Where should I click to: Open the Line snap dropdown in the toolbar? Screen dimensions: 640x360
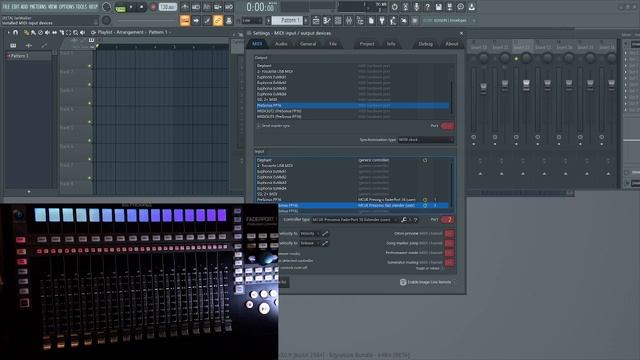[252, 20]
